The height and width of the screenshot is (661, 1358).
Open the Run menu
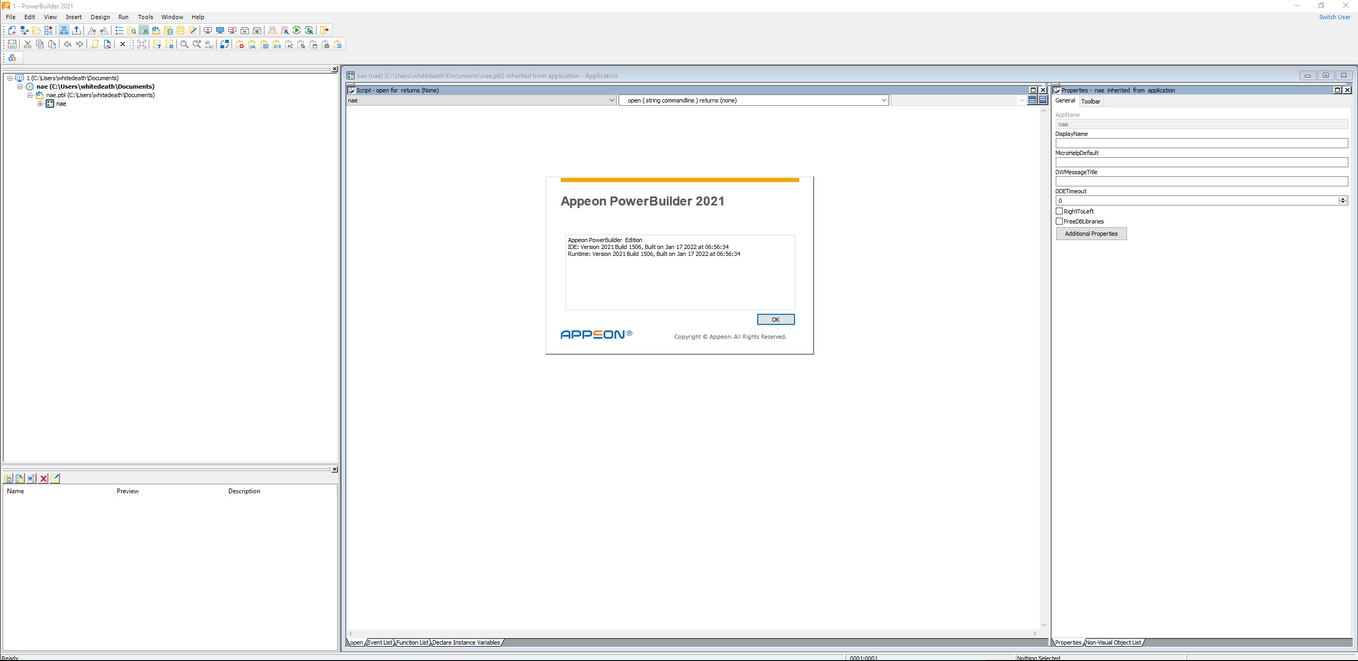coord(123,17)
